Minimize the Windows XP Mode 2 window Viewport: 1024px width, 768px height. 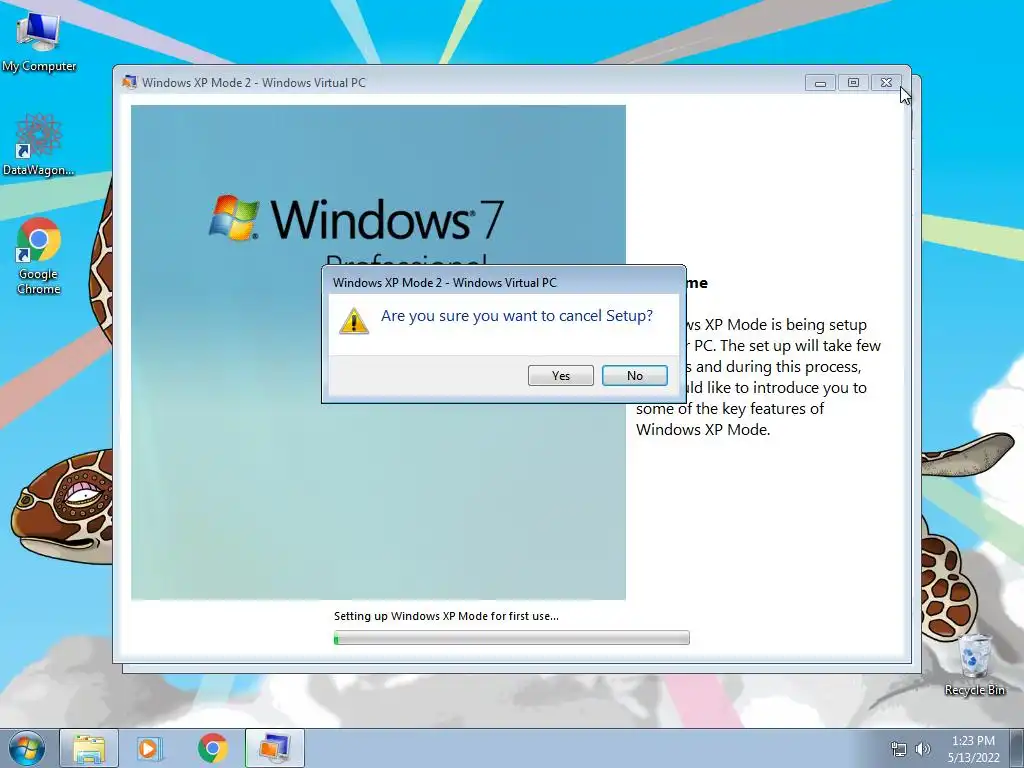(x=820, y=83)
